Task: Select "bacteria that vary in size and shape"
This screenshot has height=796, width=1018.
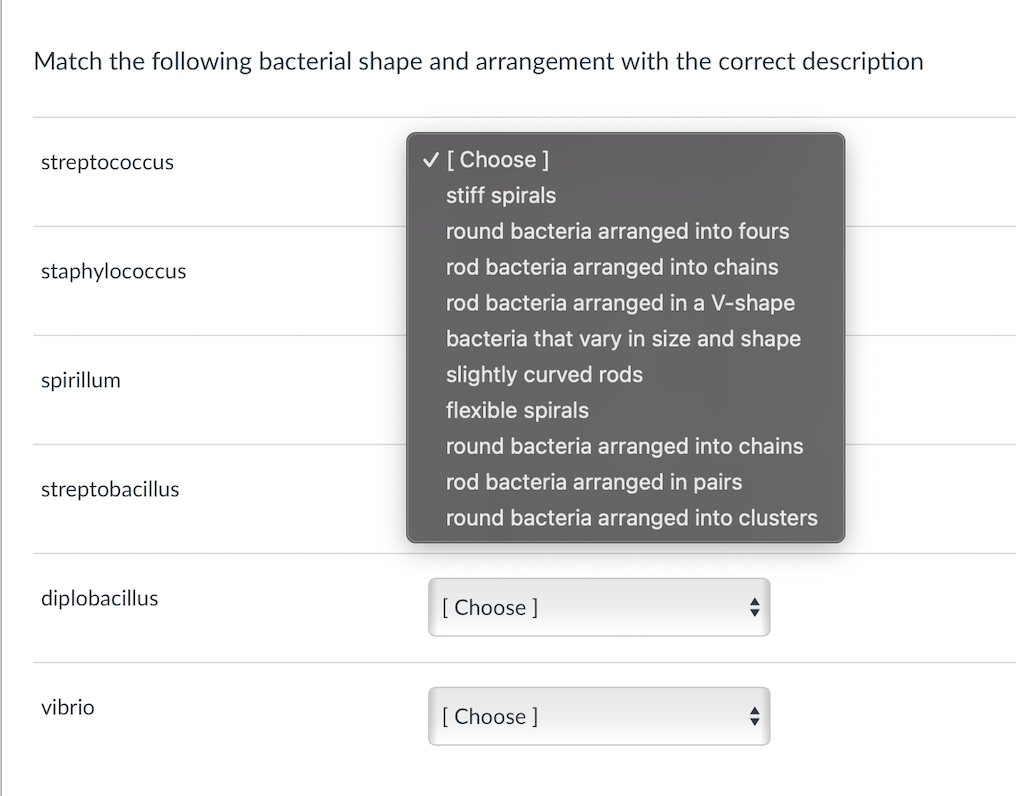Action: (x=623, y=339)
